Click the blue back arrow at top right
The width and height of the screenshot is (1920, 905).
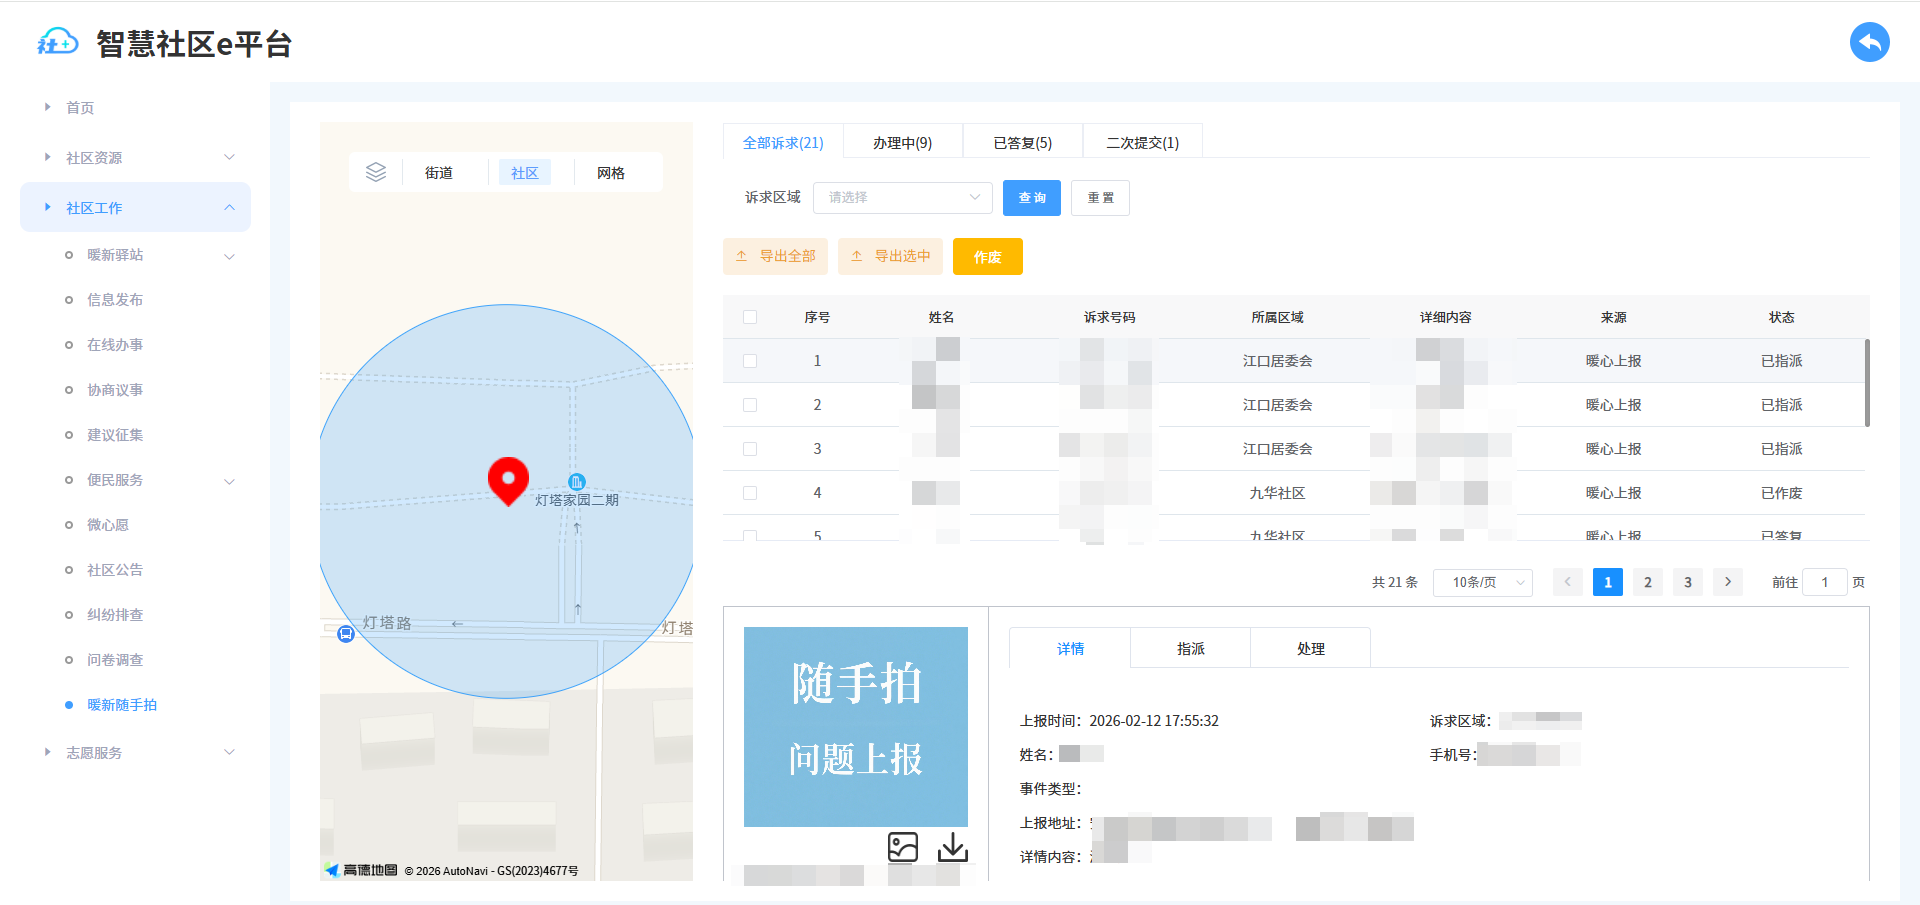click(x=1869, y=42)
